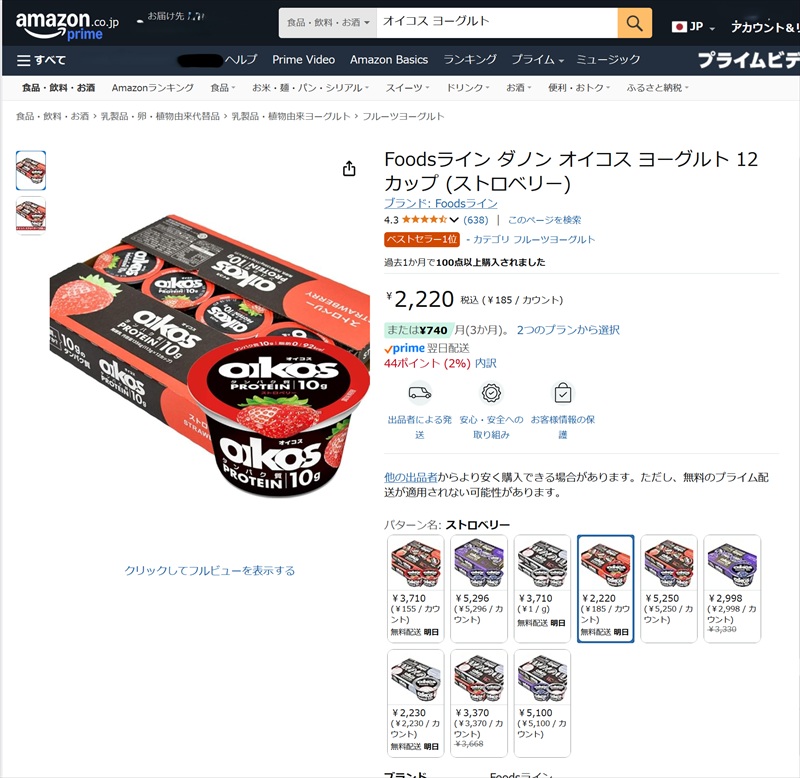This screenshot has height=778, width=800.
Task: Click the share icon above product image
Action: [349, 168]
